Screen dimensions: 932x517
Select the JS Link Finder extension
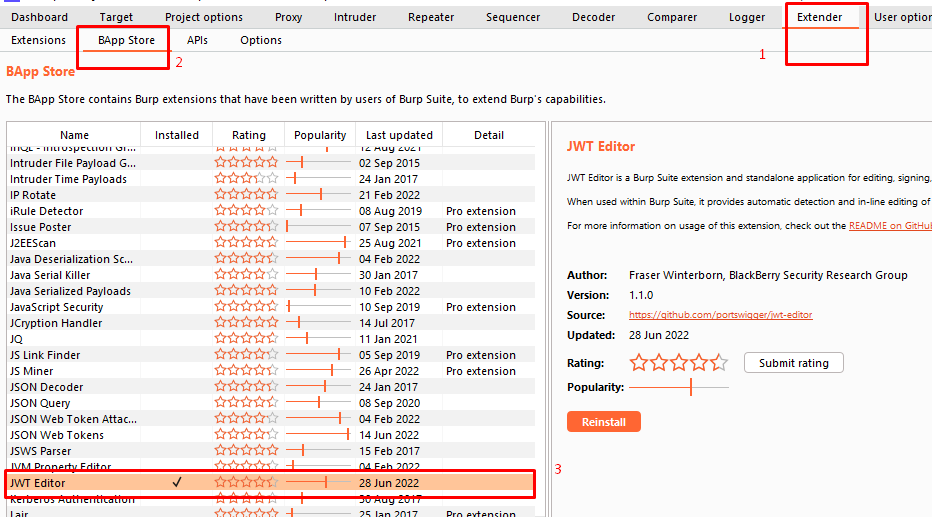(271, 355)
